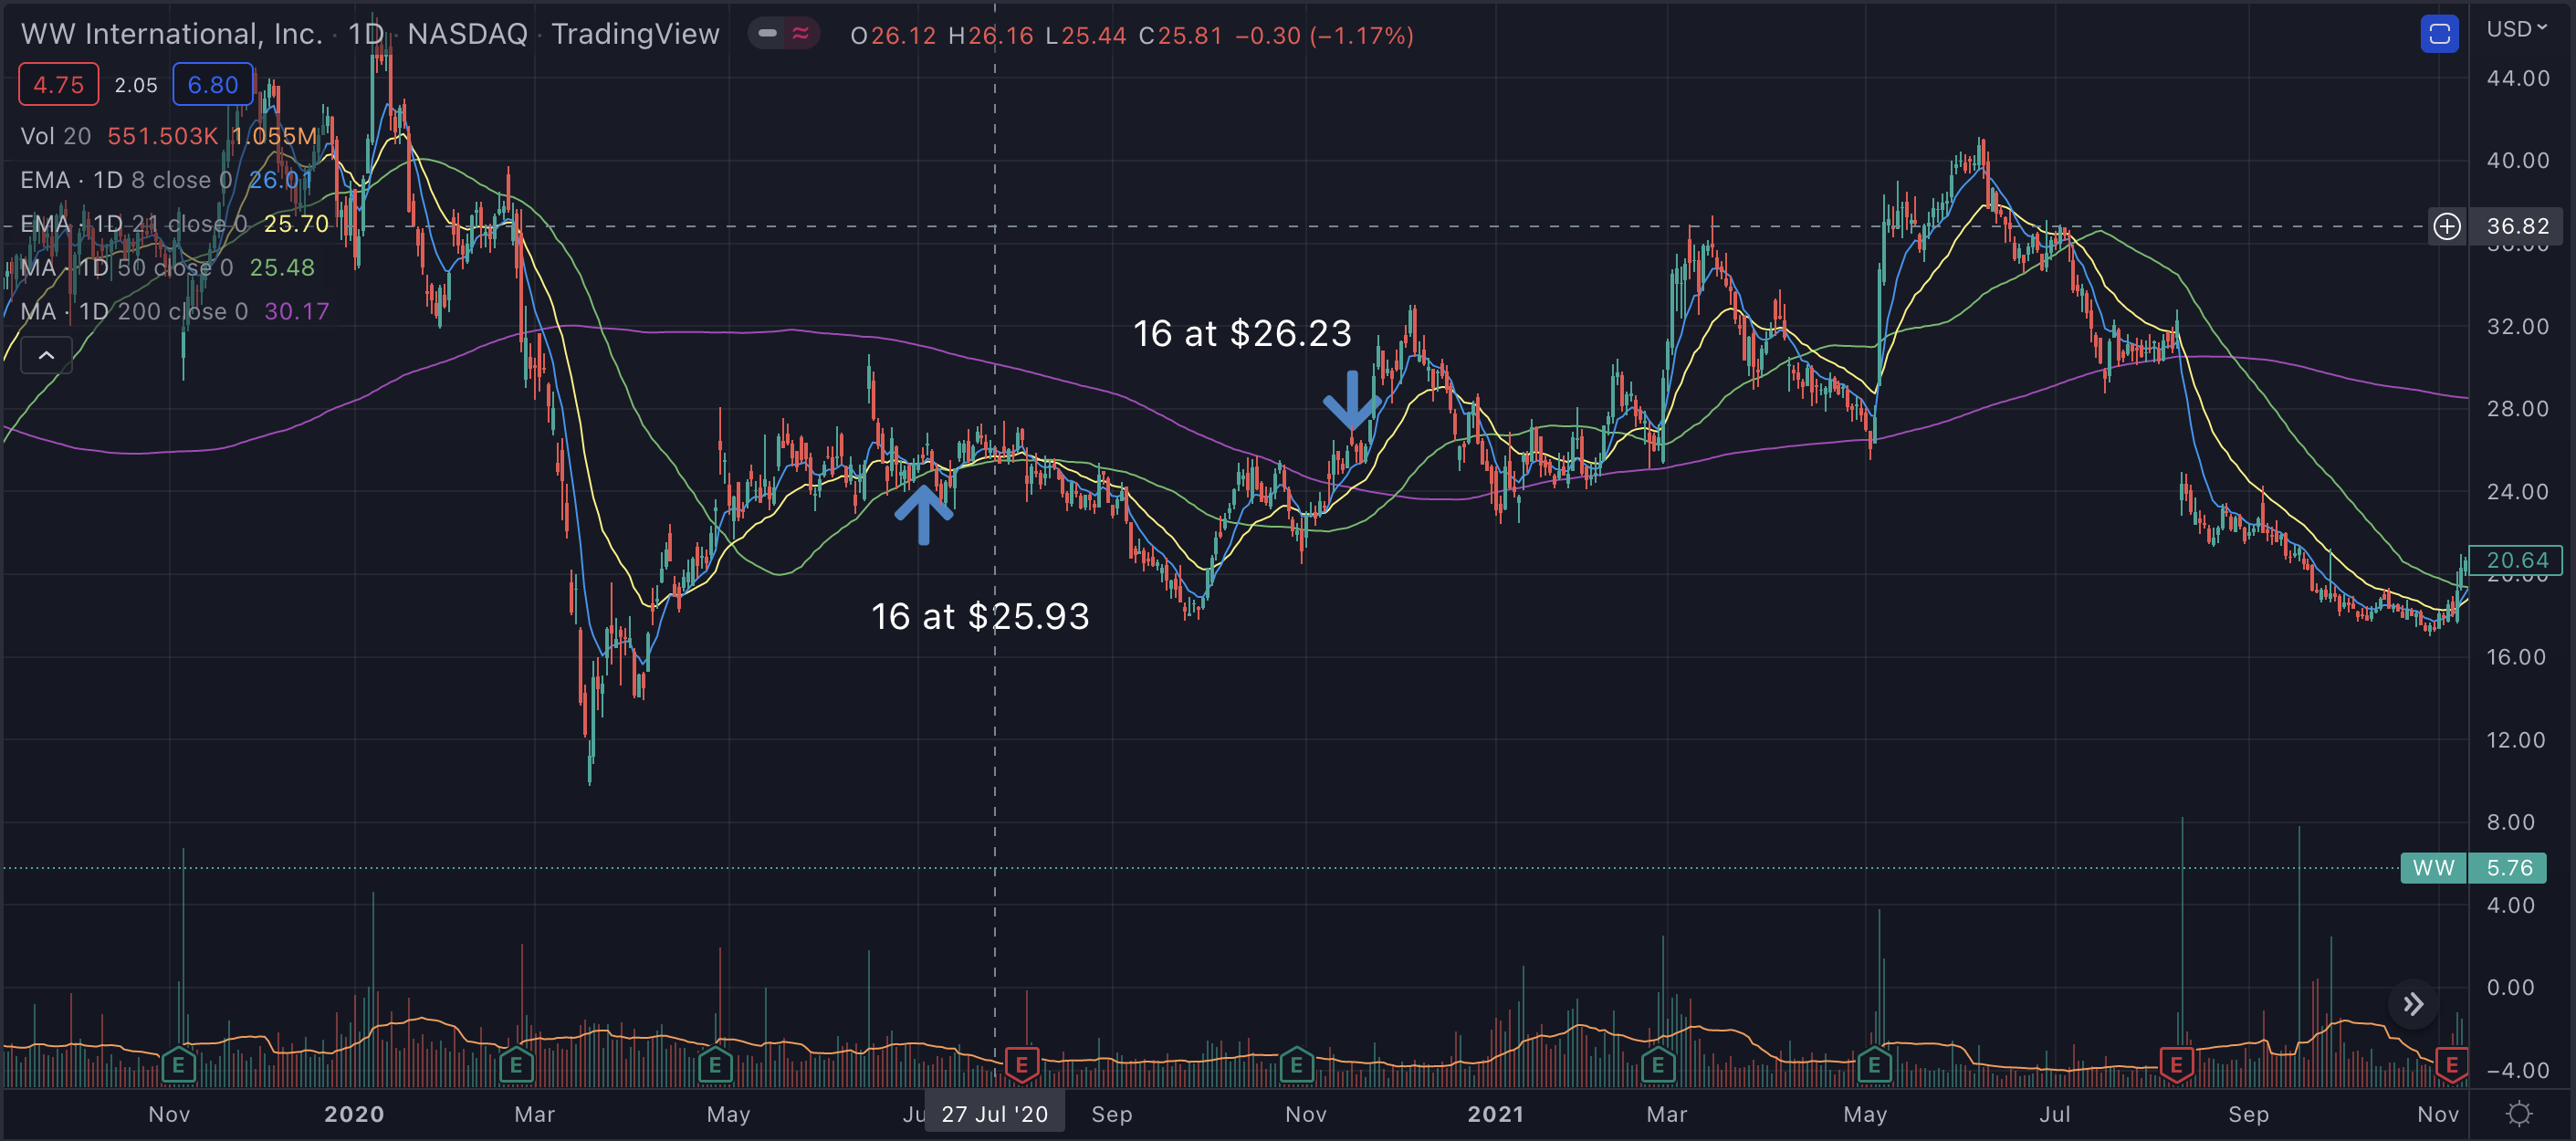Click the 44.00 price axis label
The height and width of the screenshot is (1141, 2576).
pyautogui.click(x=2517, y=78)
